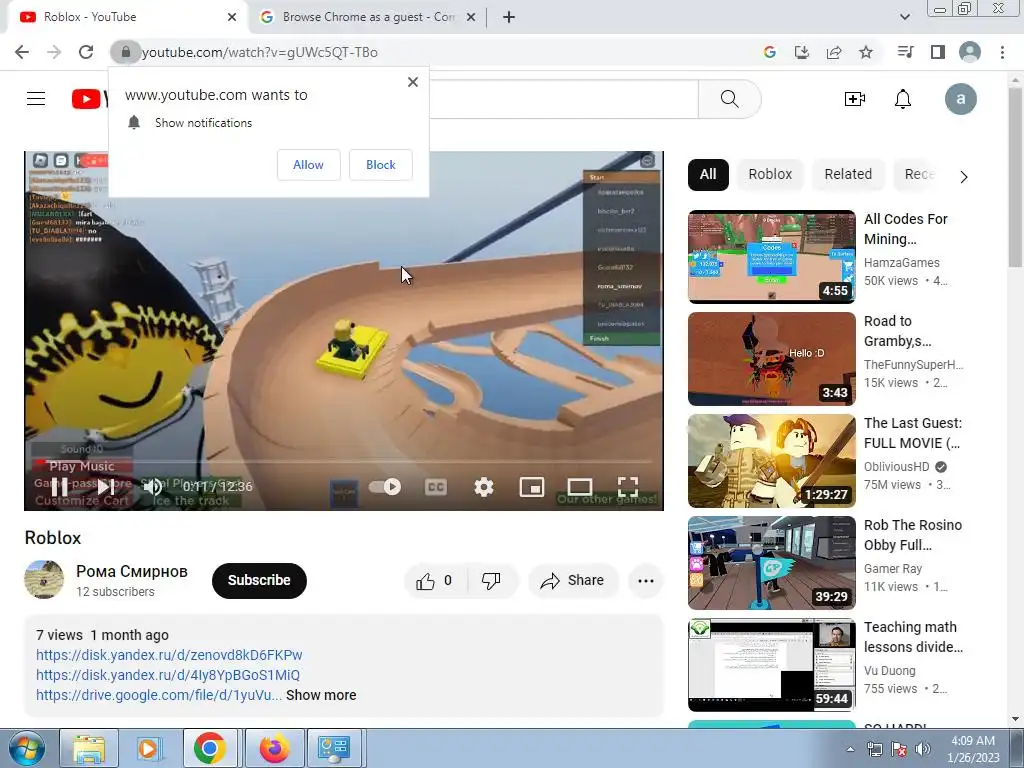
Task: Enable miniplayer mode
Action: coord(532,487)
